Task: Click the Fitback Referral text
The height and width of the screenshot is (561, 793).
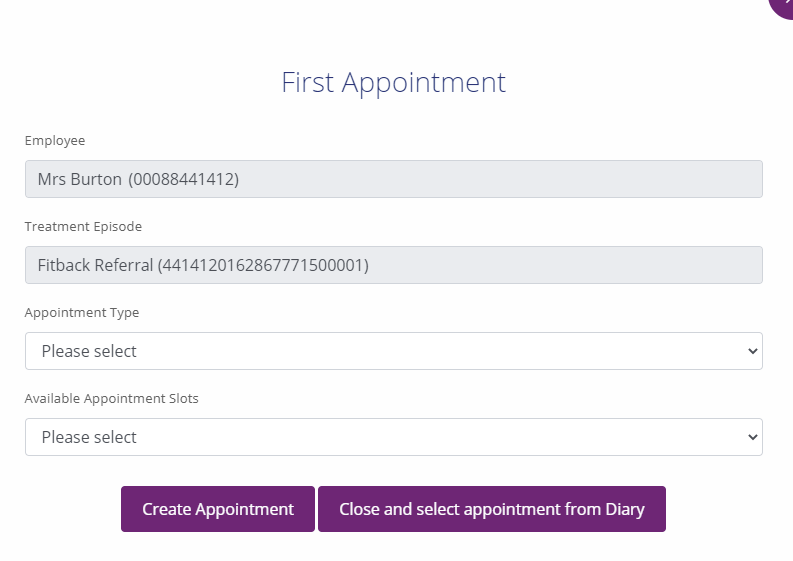Action: (x=95, y=266)
